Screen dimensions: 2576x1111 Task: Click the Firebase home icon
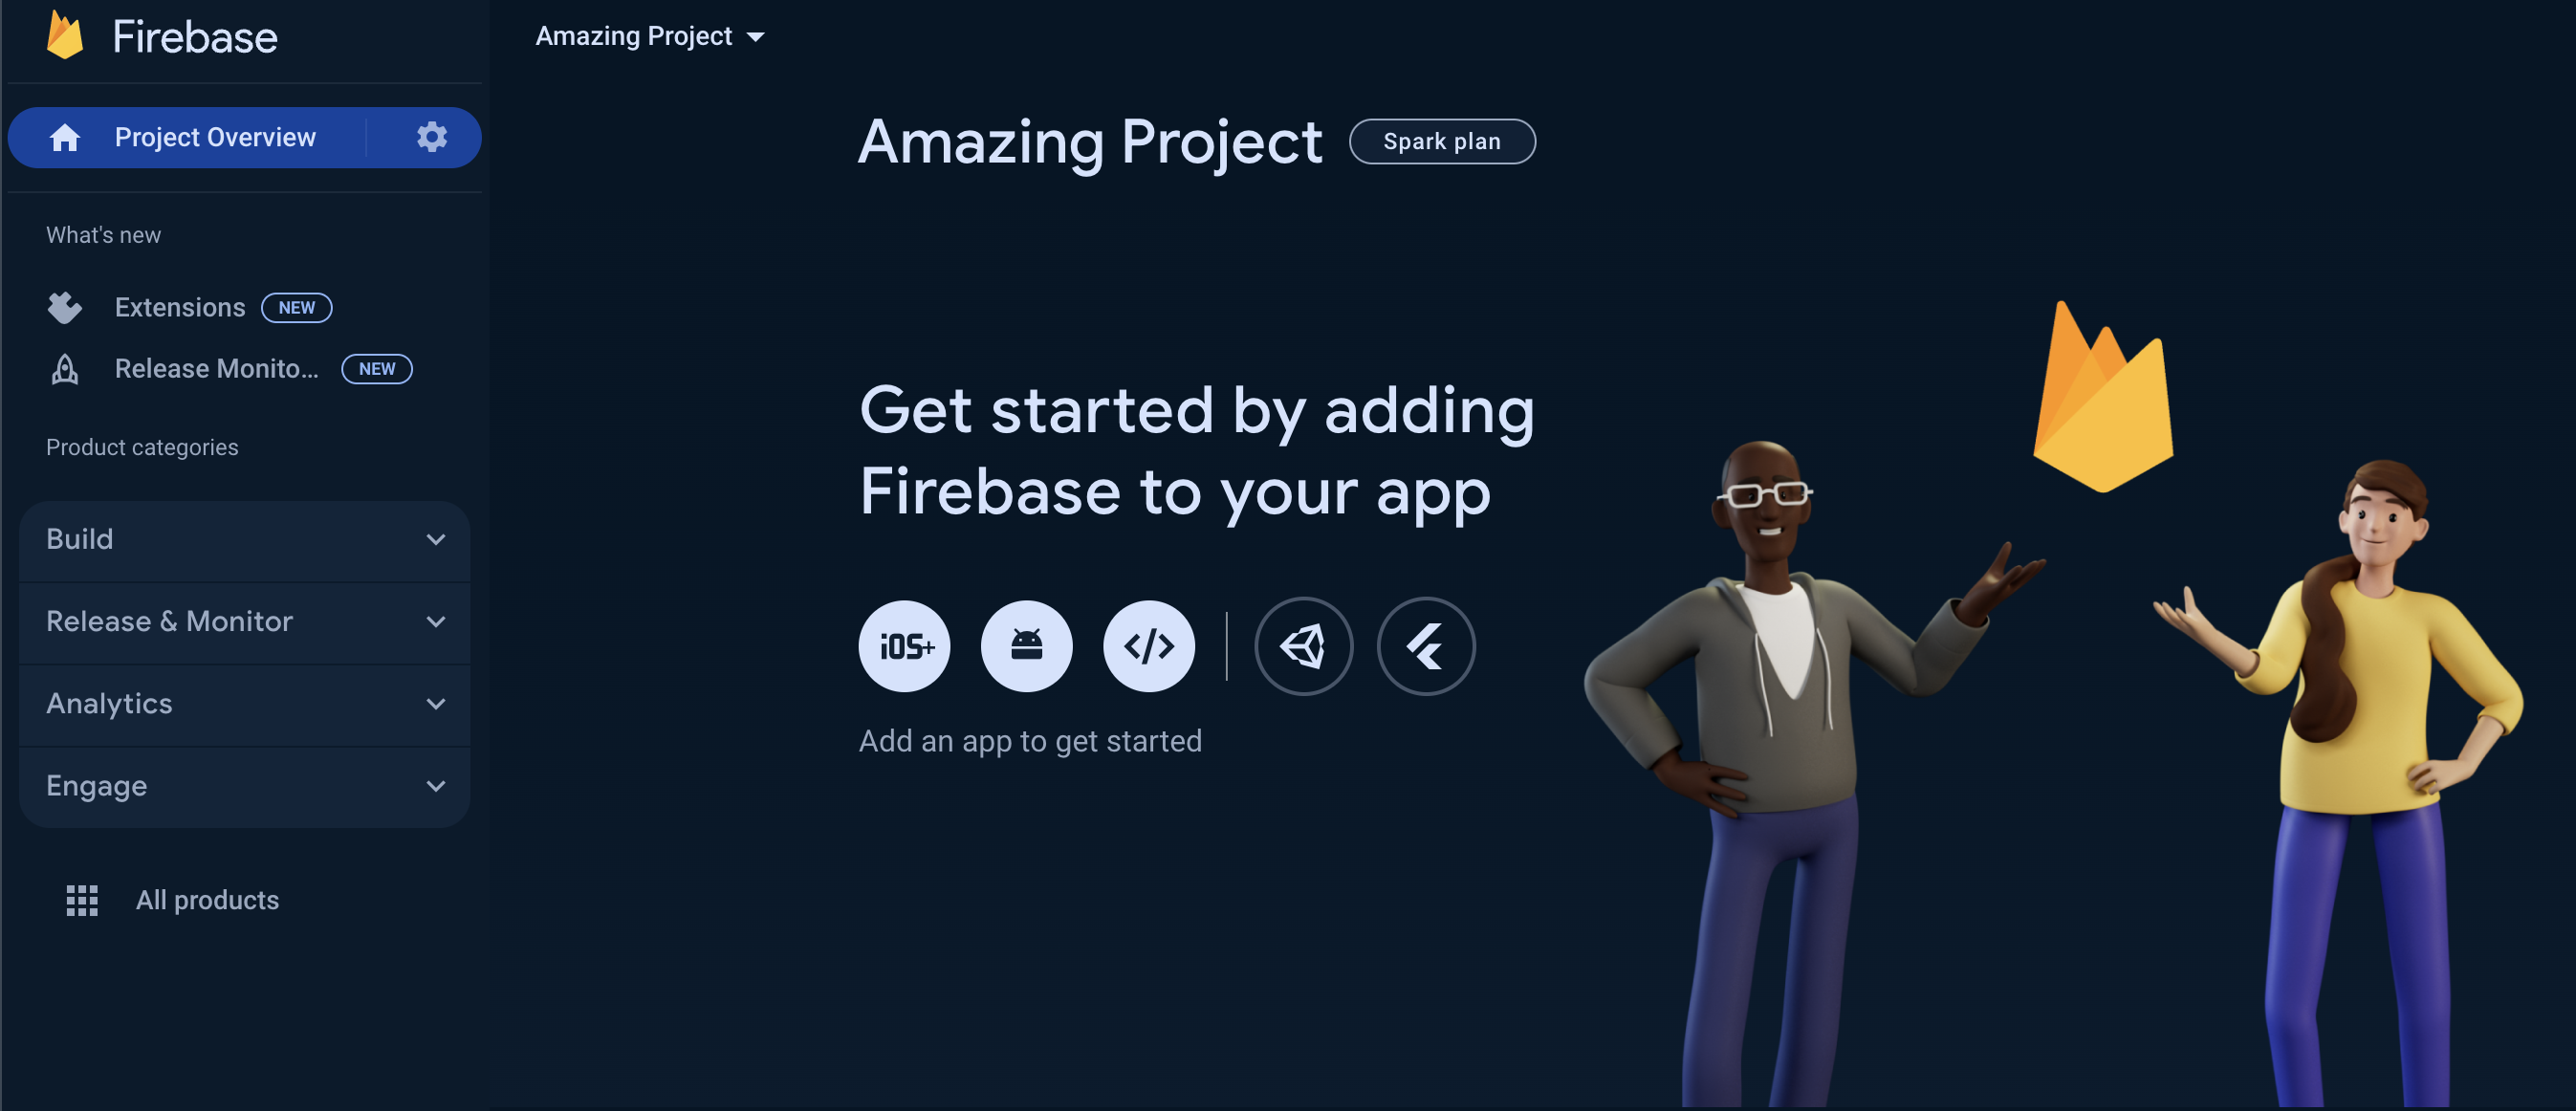tap(62, 137)
